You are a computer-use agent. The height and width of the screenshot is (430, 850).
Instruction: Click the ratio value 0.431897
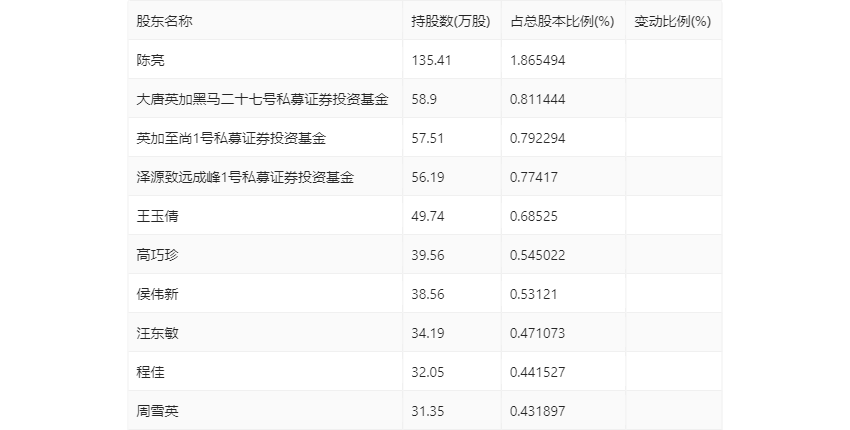pos(538,412)
